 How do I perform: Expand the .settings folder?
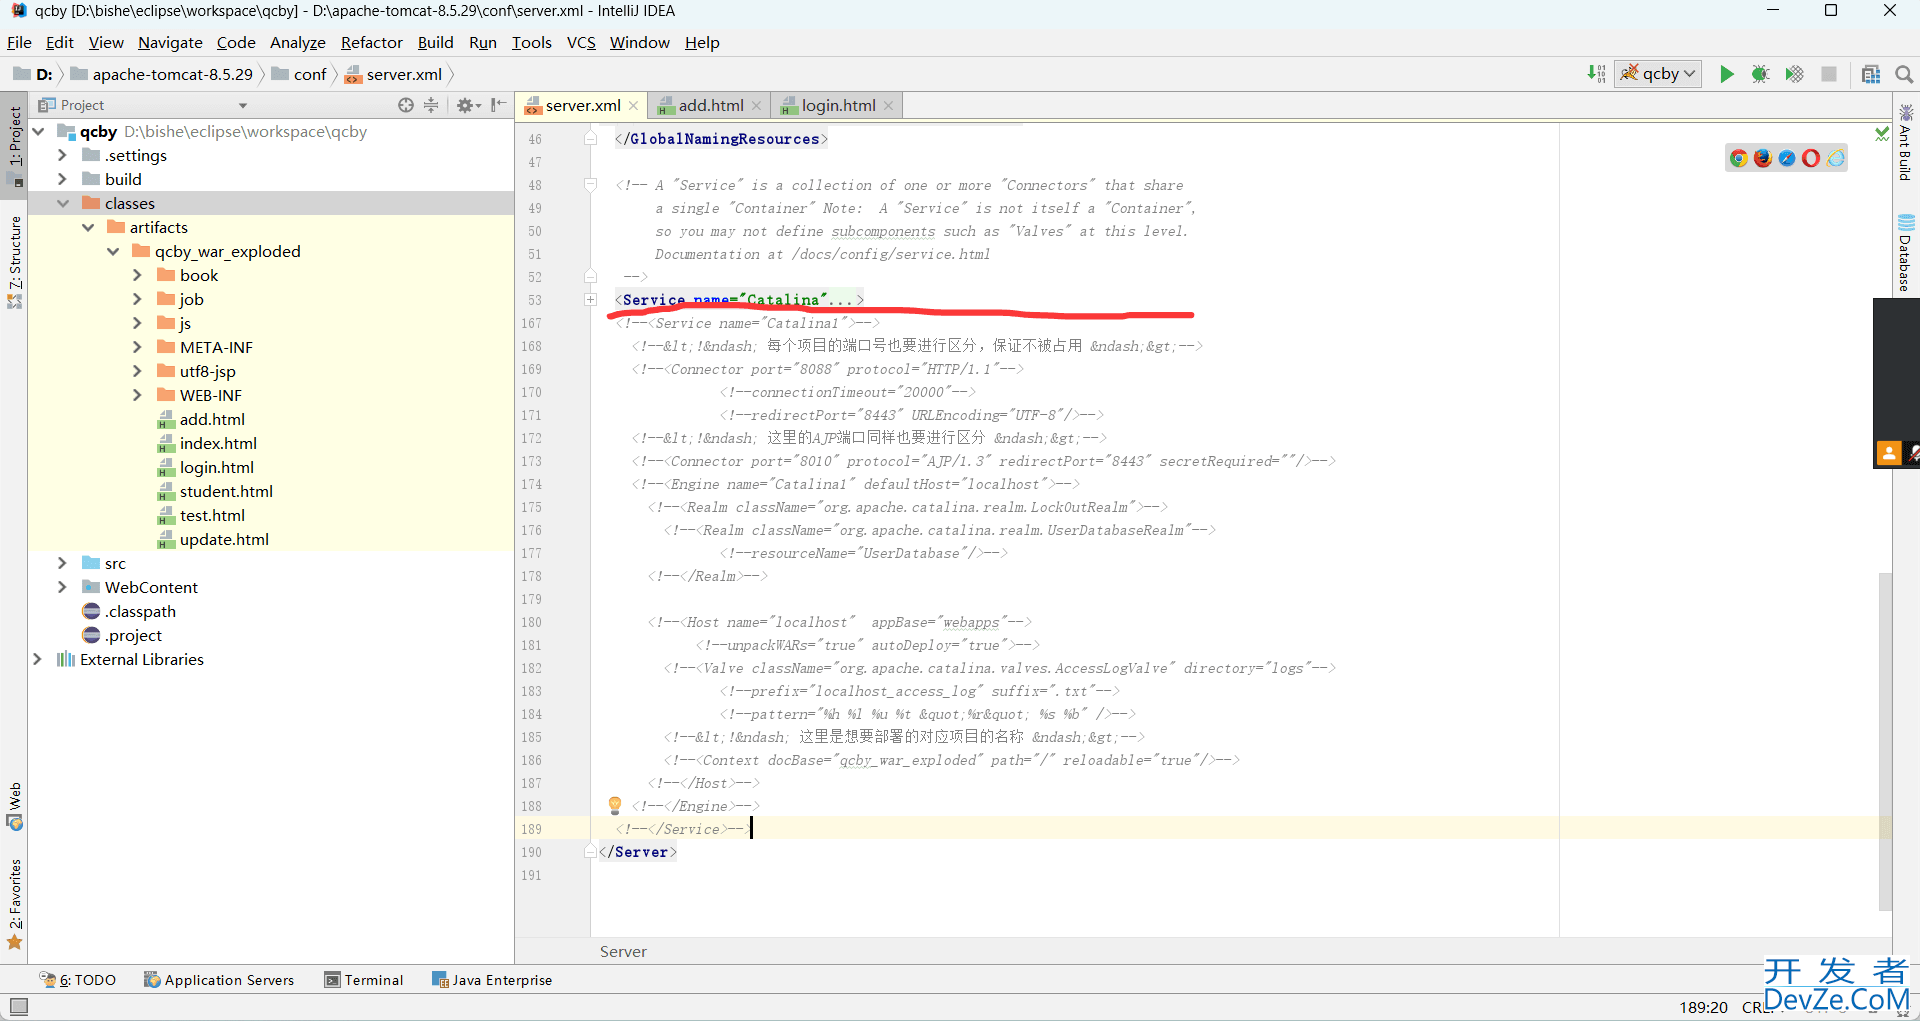(62, 155)
